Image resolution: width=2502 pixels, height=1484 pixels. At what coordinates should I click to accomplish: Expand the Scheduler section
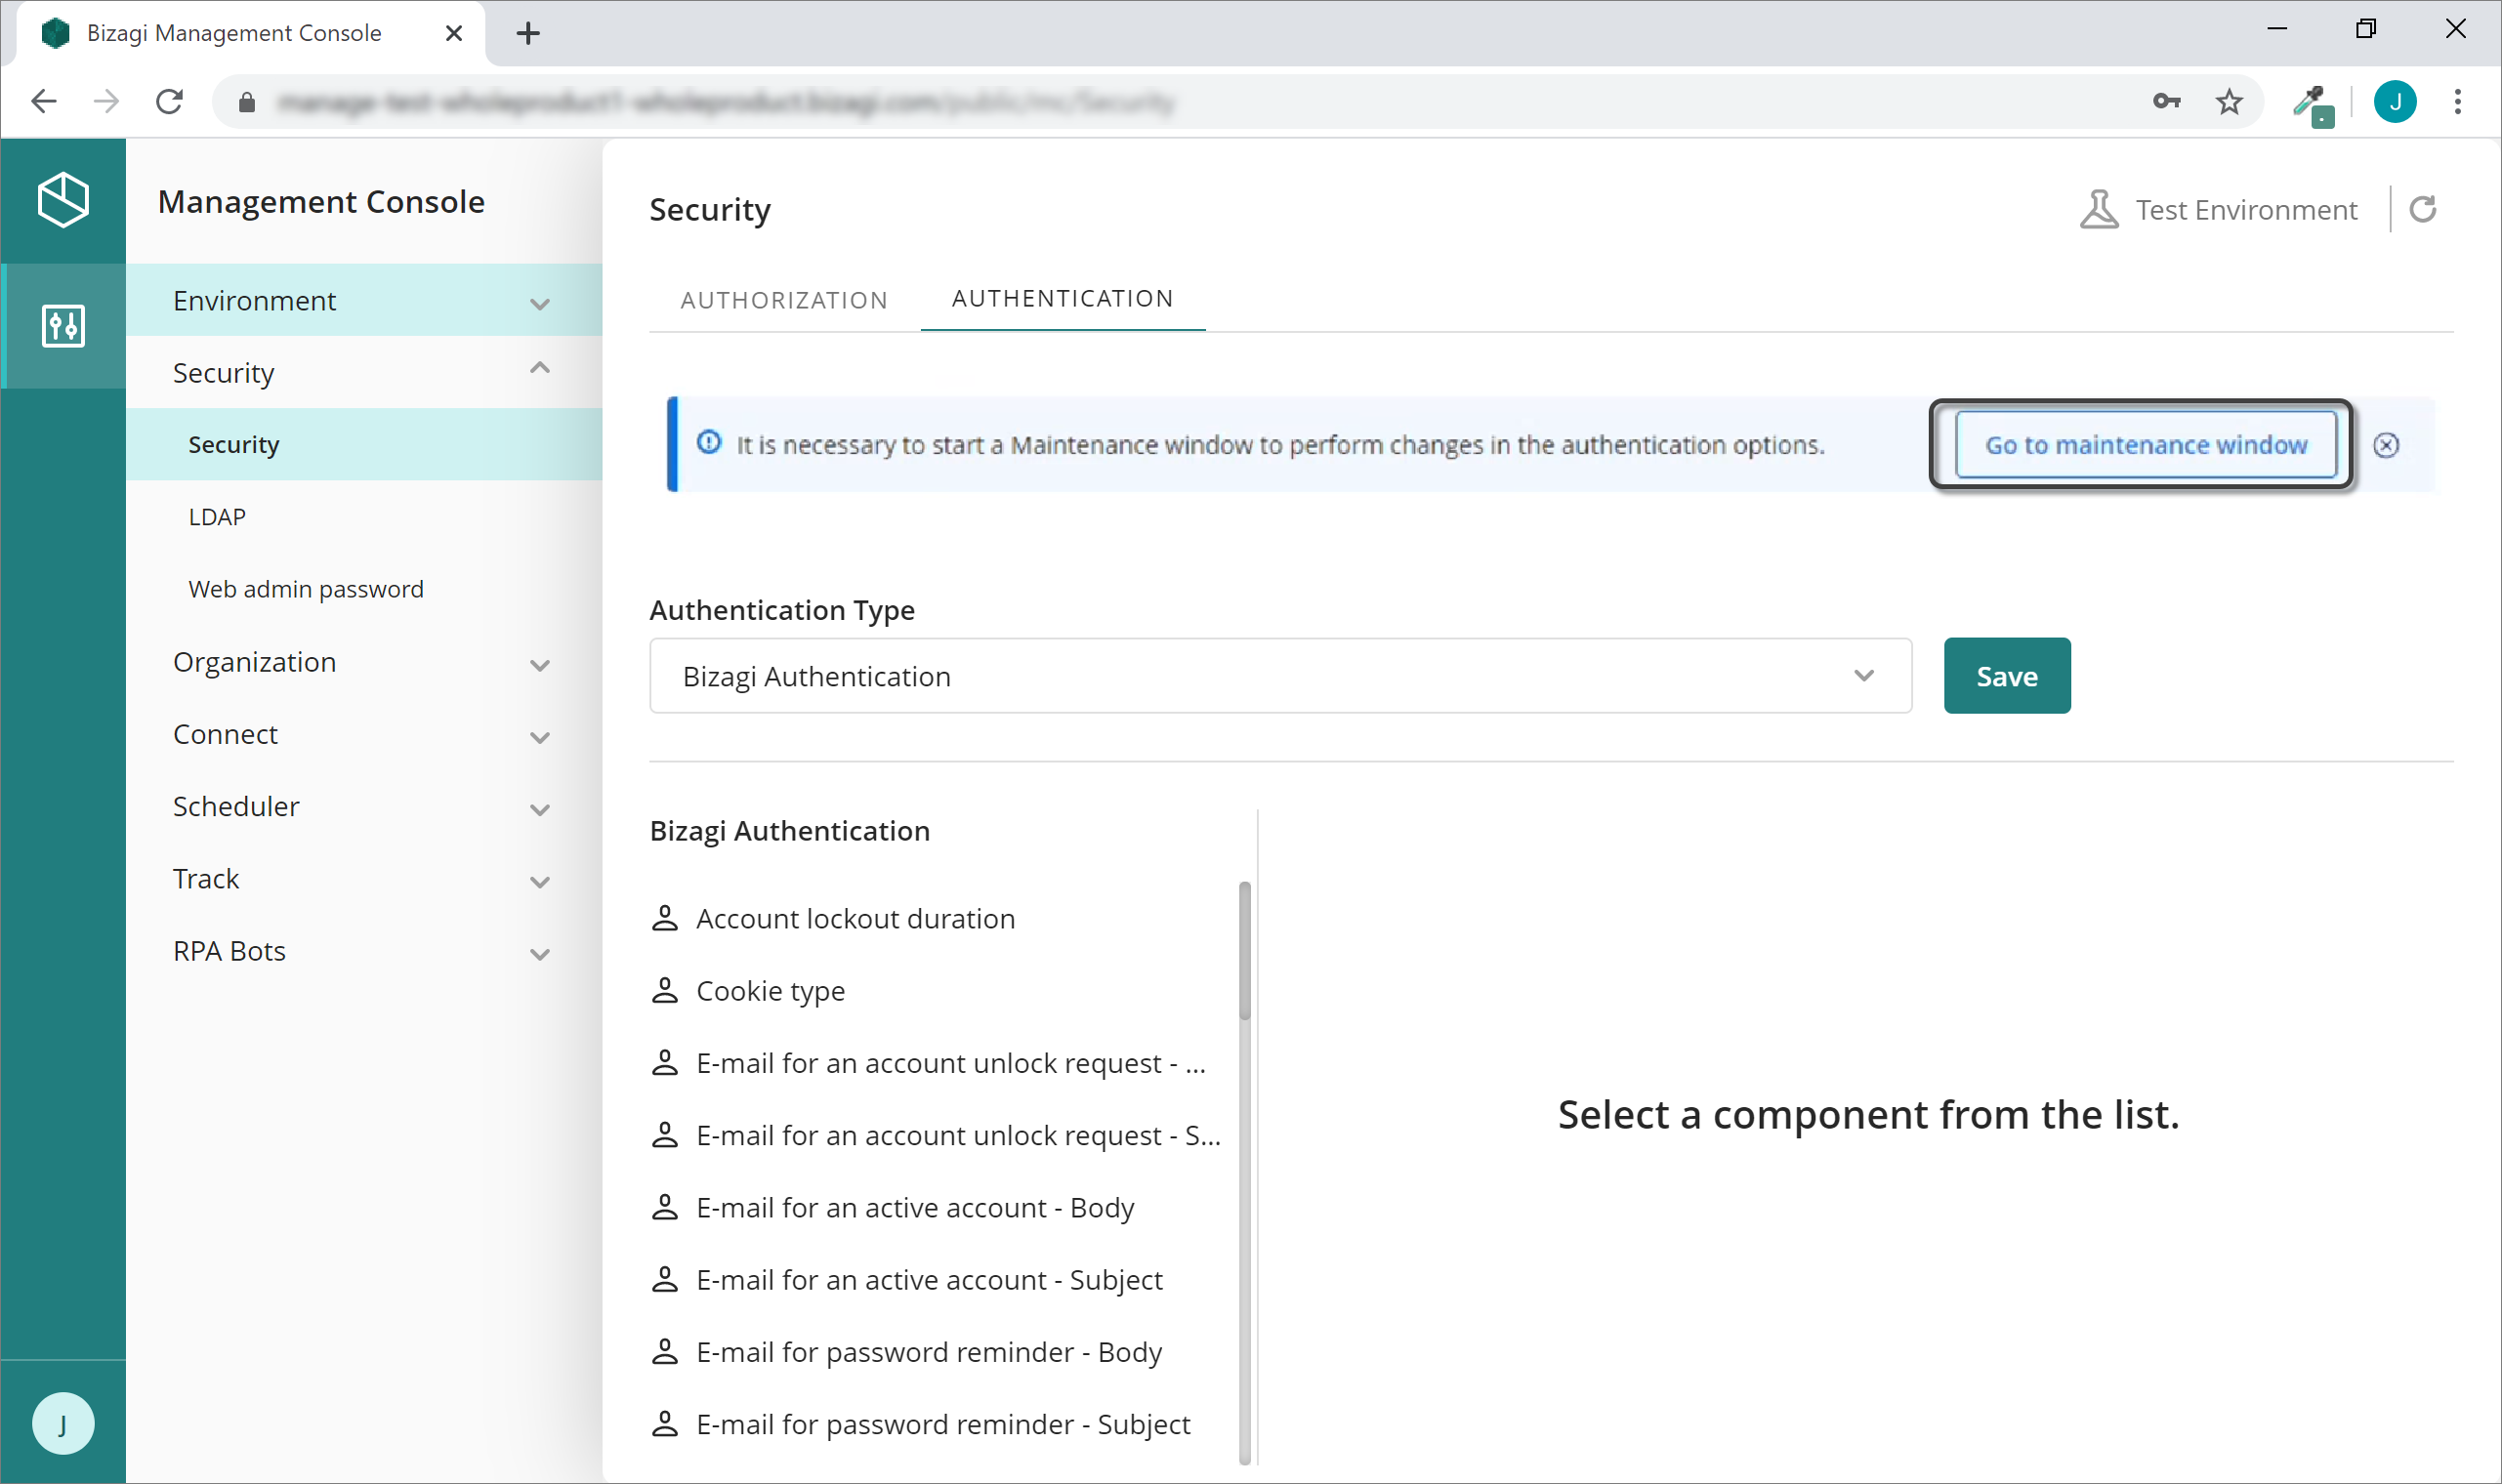(364, 806)
